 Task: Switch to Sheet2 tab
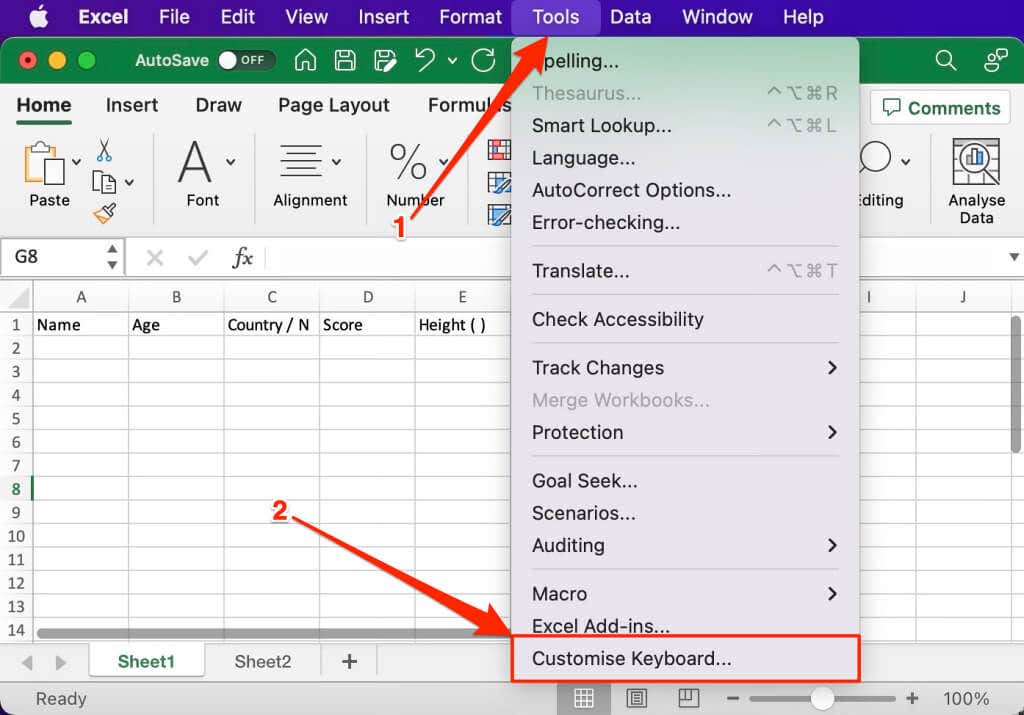(262, 661)
